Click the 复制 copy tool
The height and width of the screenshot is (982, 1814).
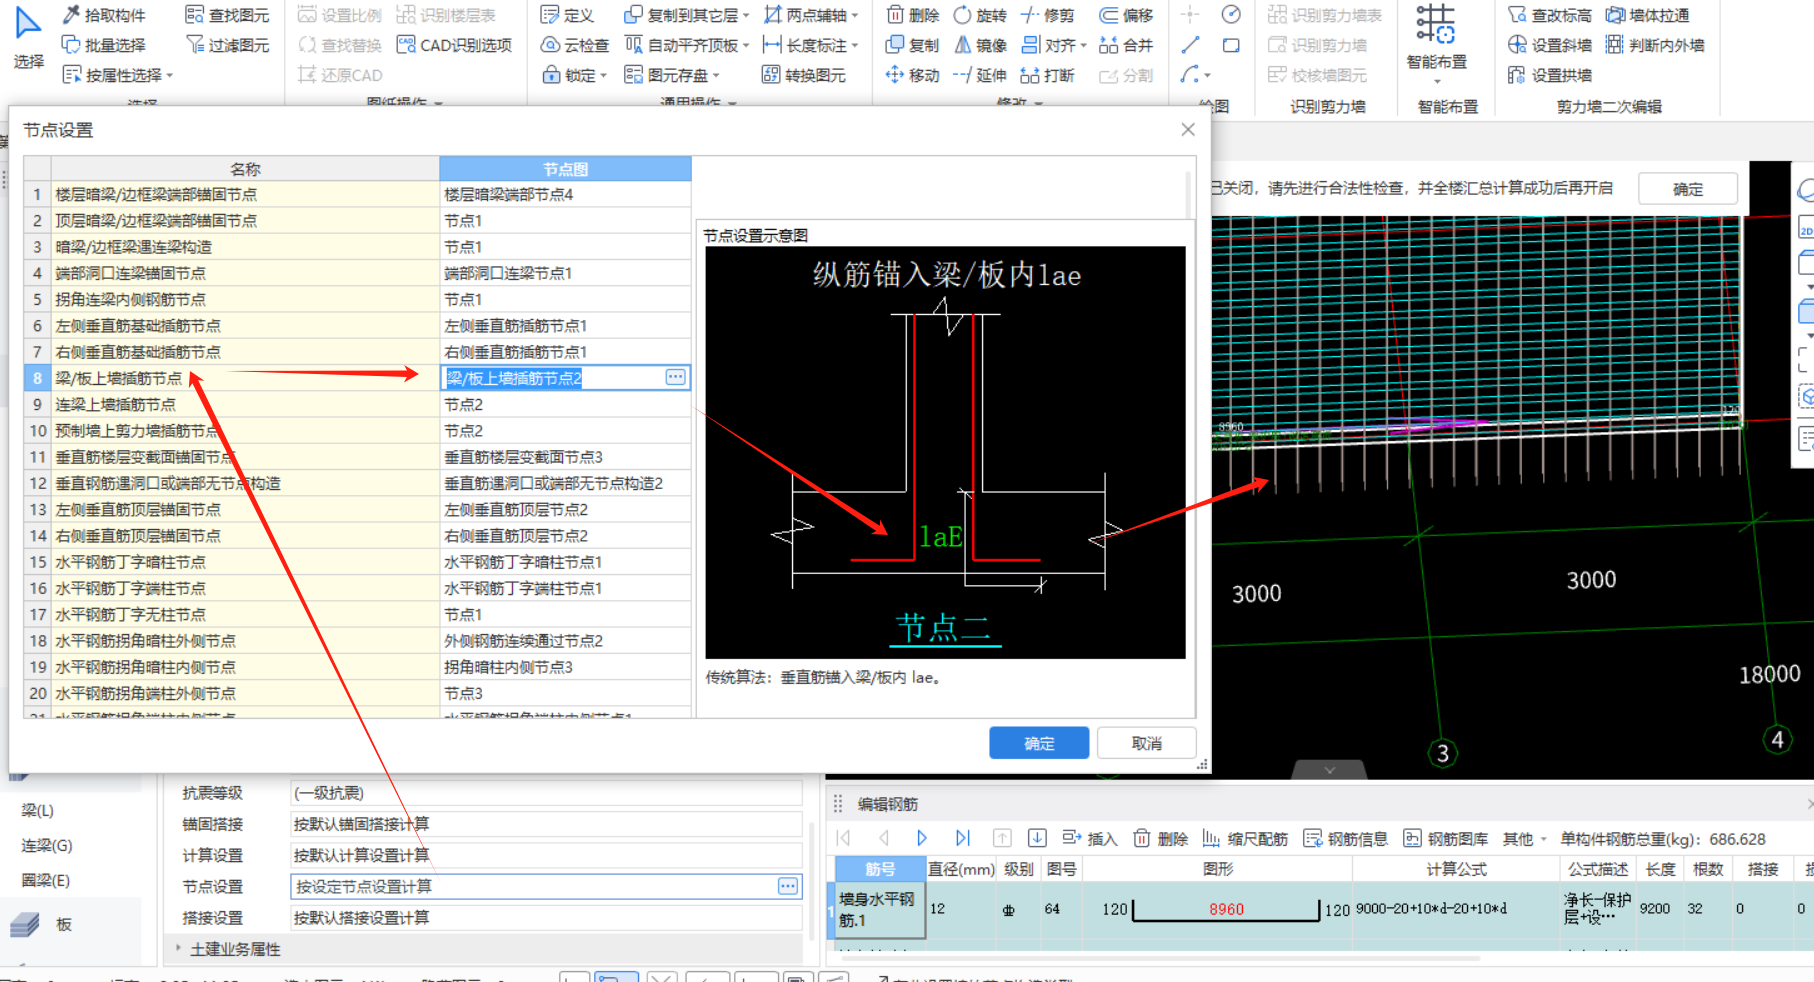click(x=913, y=45)
